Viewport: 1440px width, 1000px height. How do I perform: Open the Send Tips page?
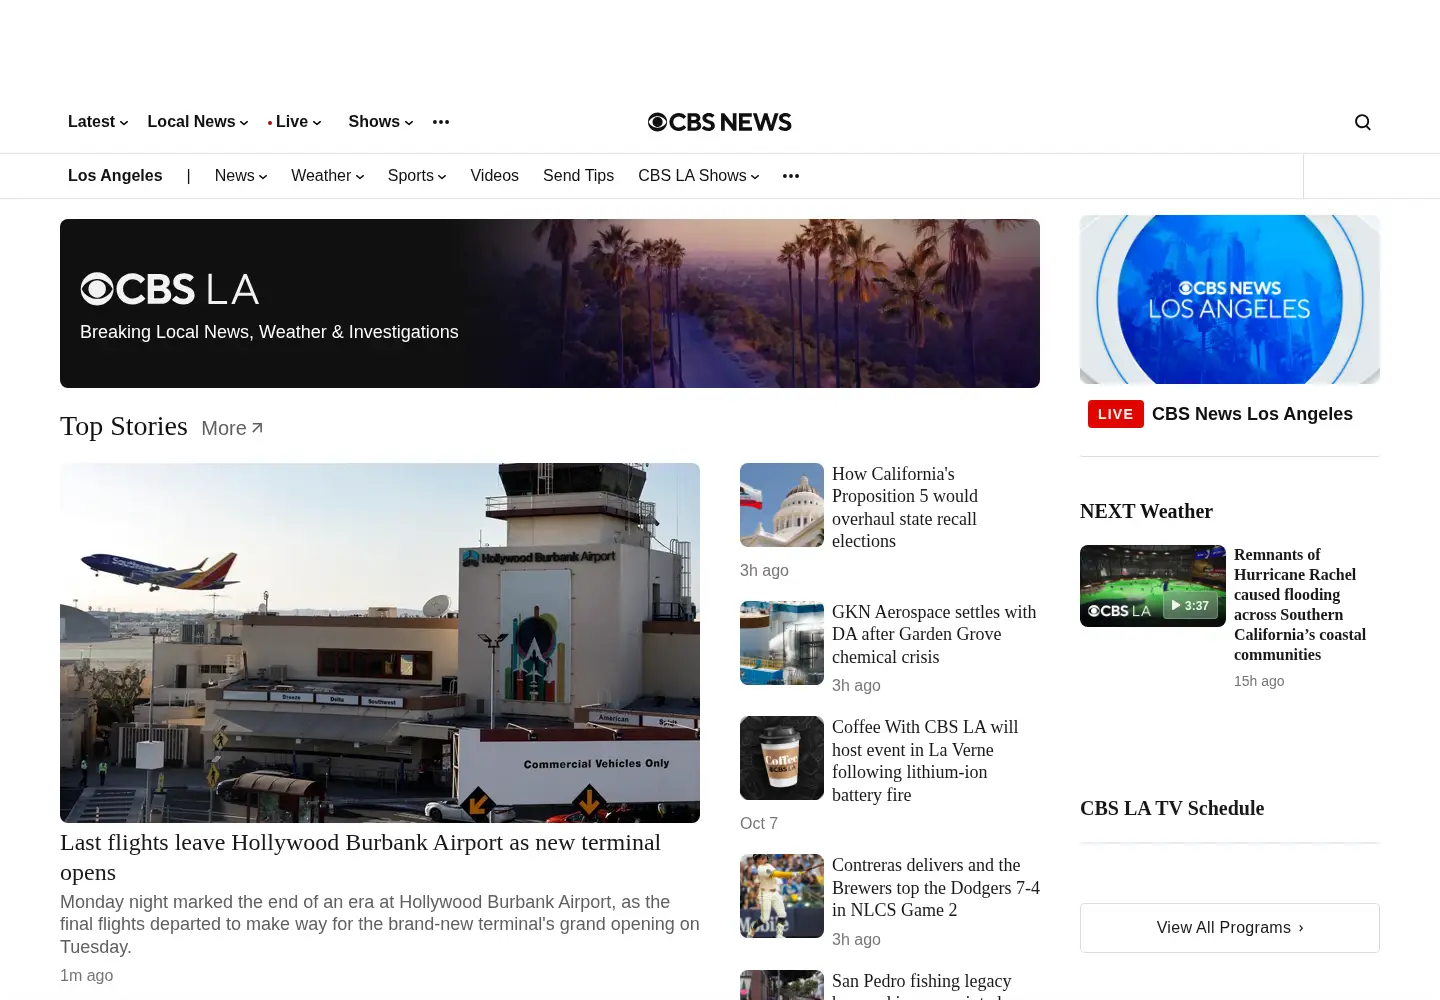(578, 176)
